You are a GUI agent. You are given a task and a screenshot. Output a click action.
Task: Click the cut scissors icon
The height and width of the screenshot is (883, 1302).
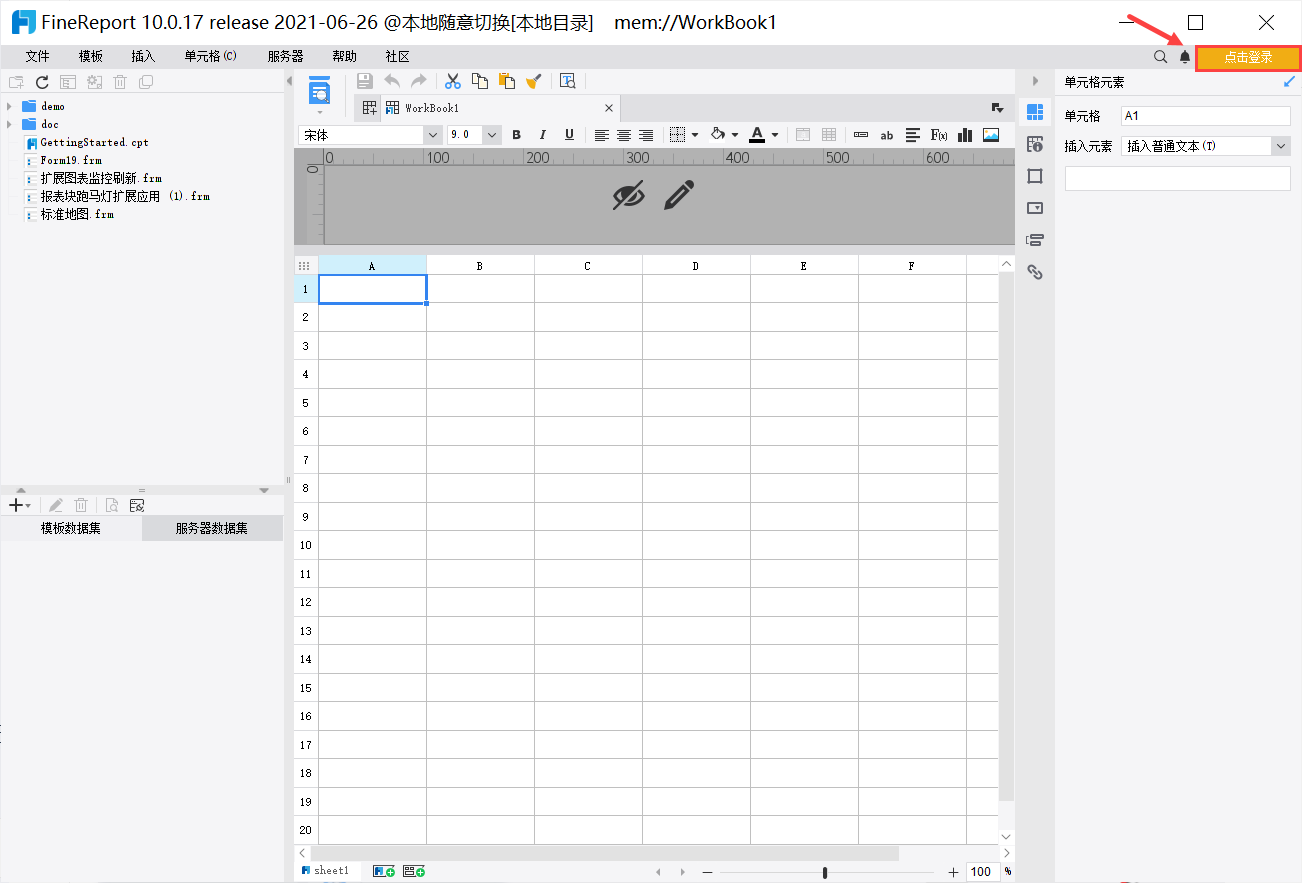pyautogui.click(x=453, y=82)
